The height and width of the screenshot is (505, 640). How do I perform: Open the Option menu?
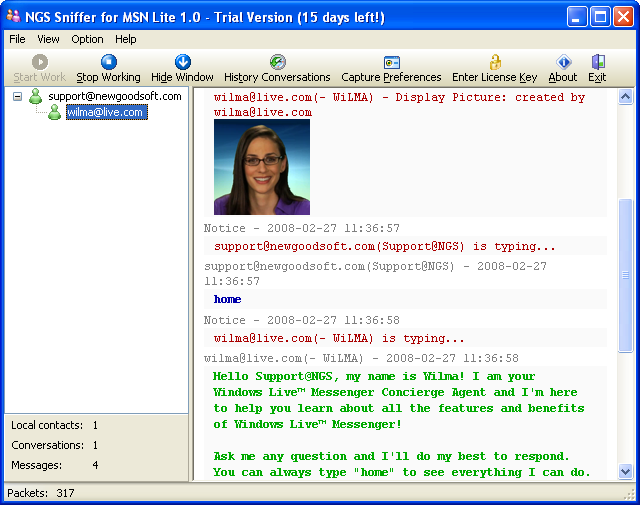point(87,39)
